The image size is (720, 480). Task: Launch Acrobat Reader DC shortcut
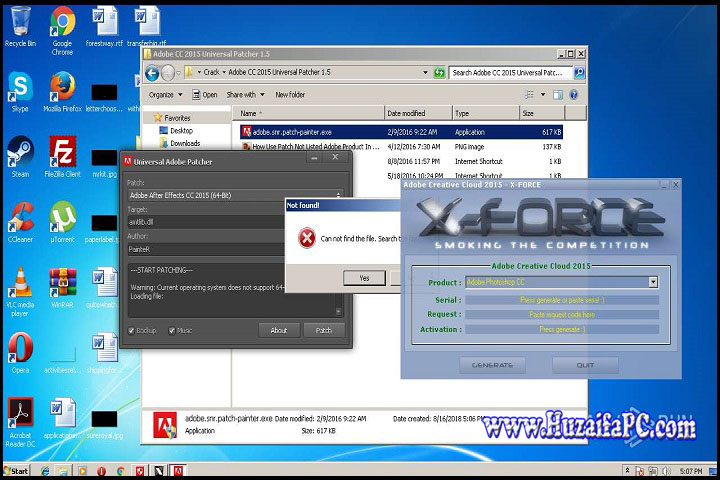coord(20,423)
